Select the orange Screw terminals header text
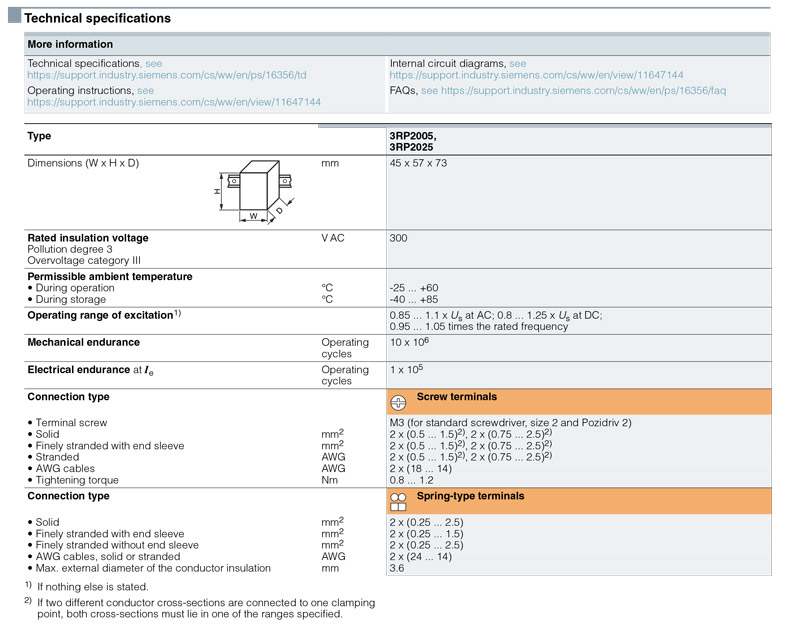This screenshot has width=790, height=641. 457,397
